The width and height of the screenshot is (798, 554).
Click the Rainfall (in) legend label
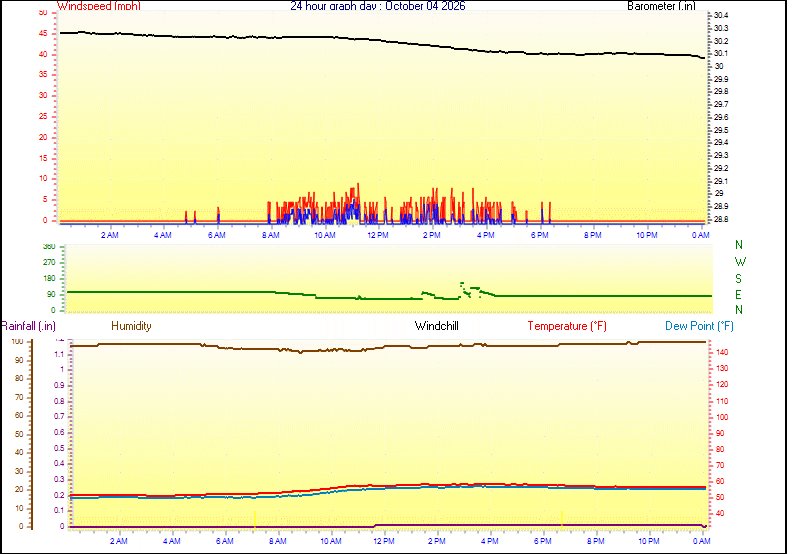(28, 326)
